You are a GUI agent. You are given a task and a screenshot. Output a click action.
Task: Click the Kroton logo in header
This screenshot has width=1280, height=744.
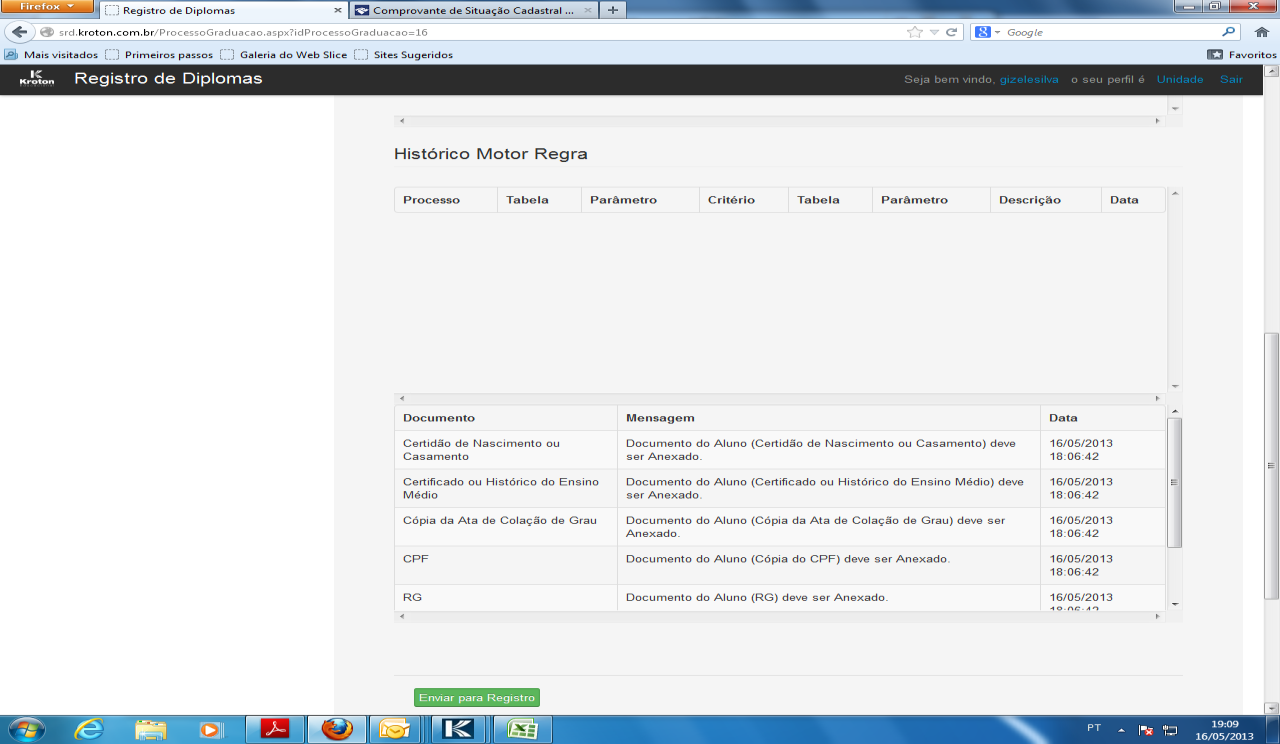[37, 78]
